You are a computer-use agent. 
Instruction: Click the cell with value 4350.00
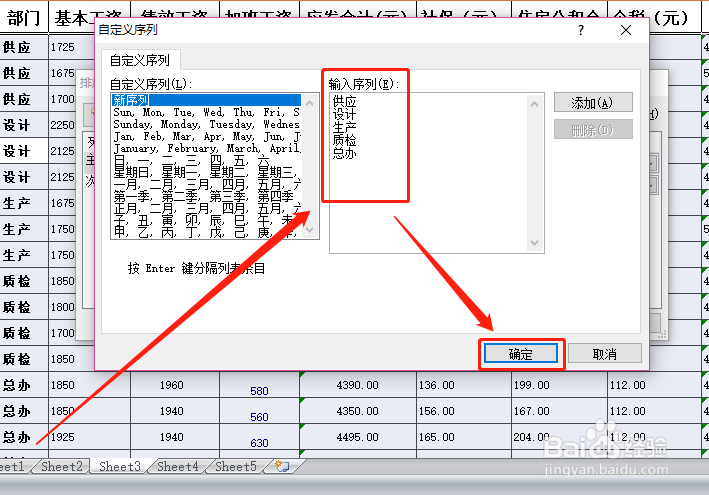click(x=358, y=411)
